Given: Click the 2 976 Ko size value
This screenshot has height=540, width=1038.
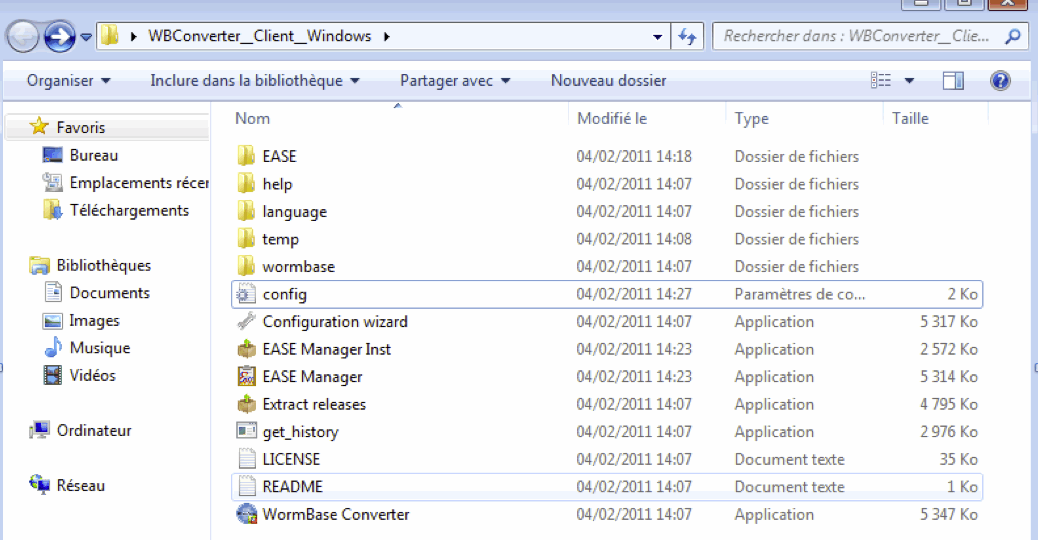Looking at the screenshot, I should (949, 431).
